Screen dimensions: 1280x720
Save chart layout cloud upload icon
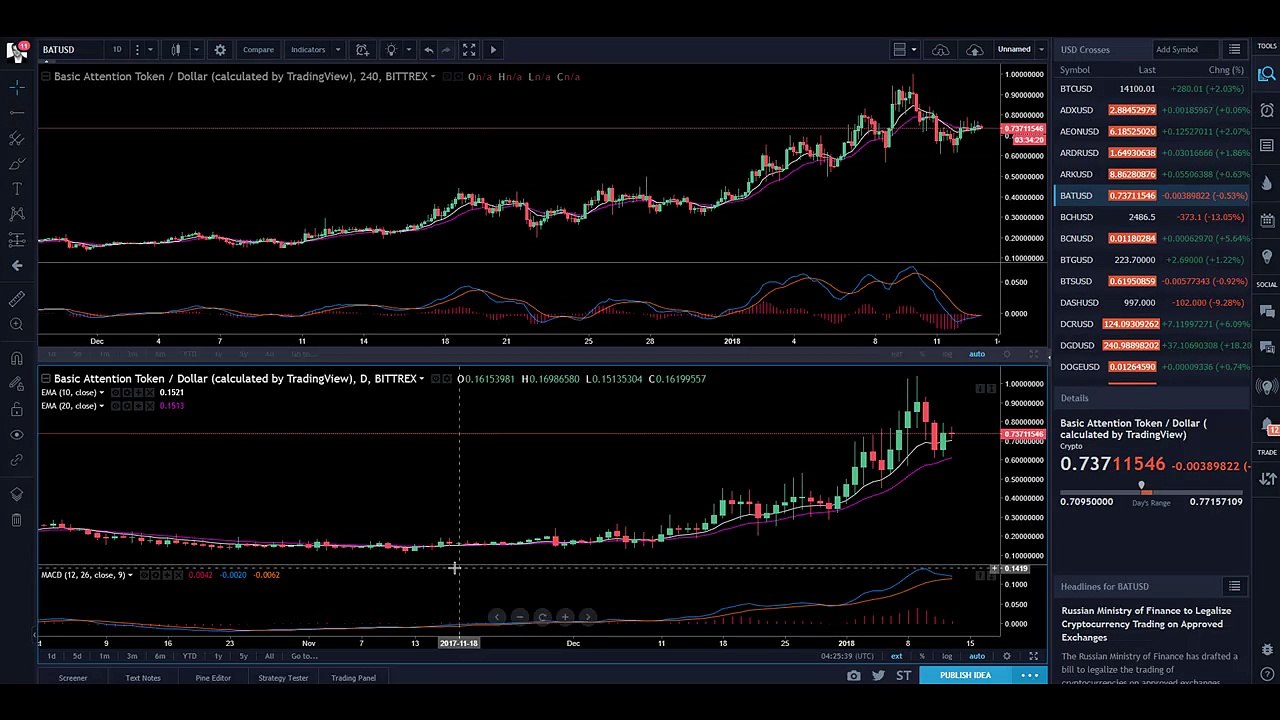[x=974, y=49]
